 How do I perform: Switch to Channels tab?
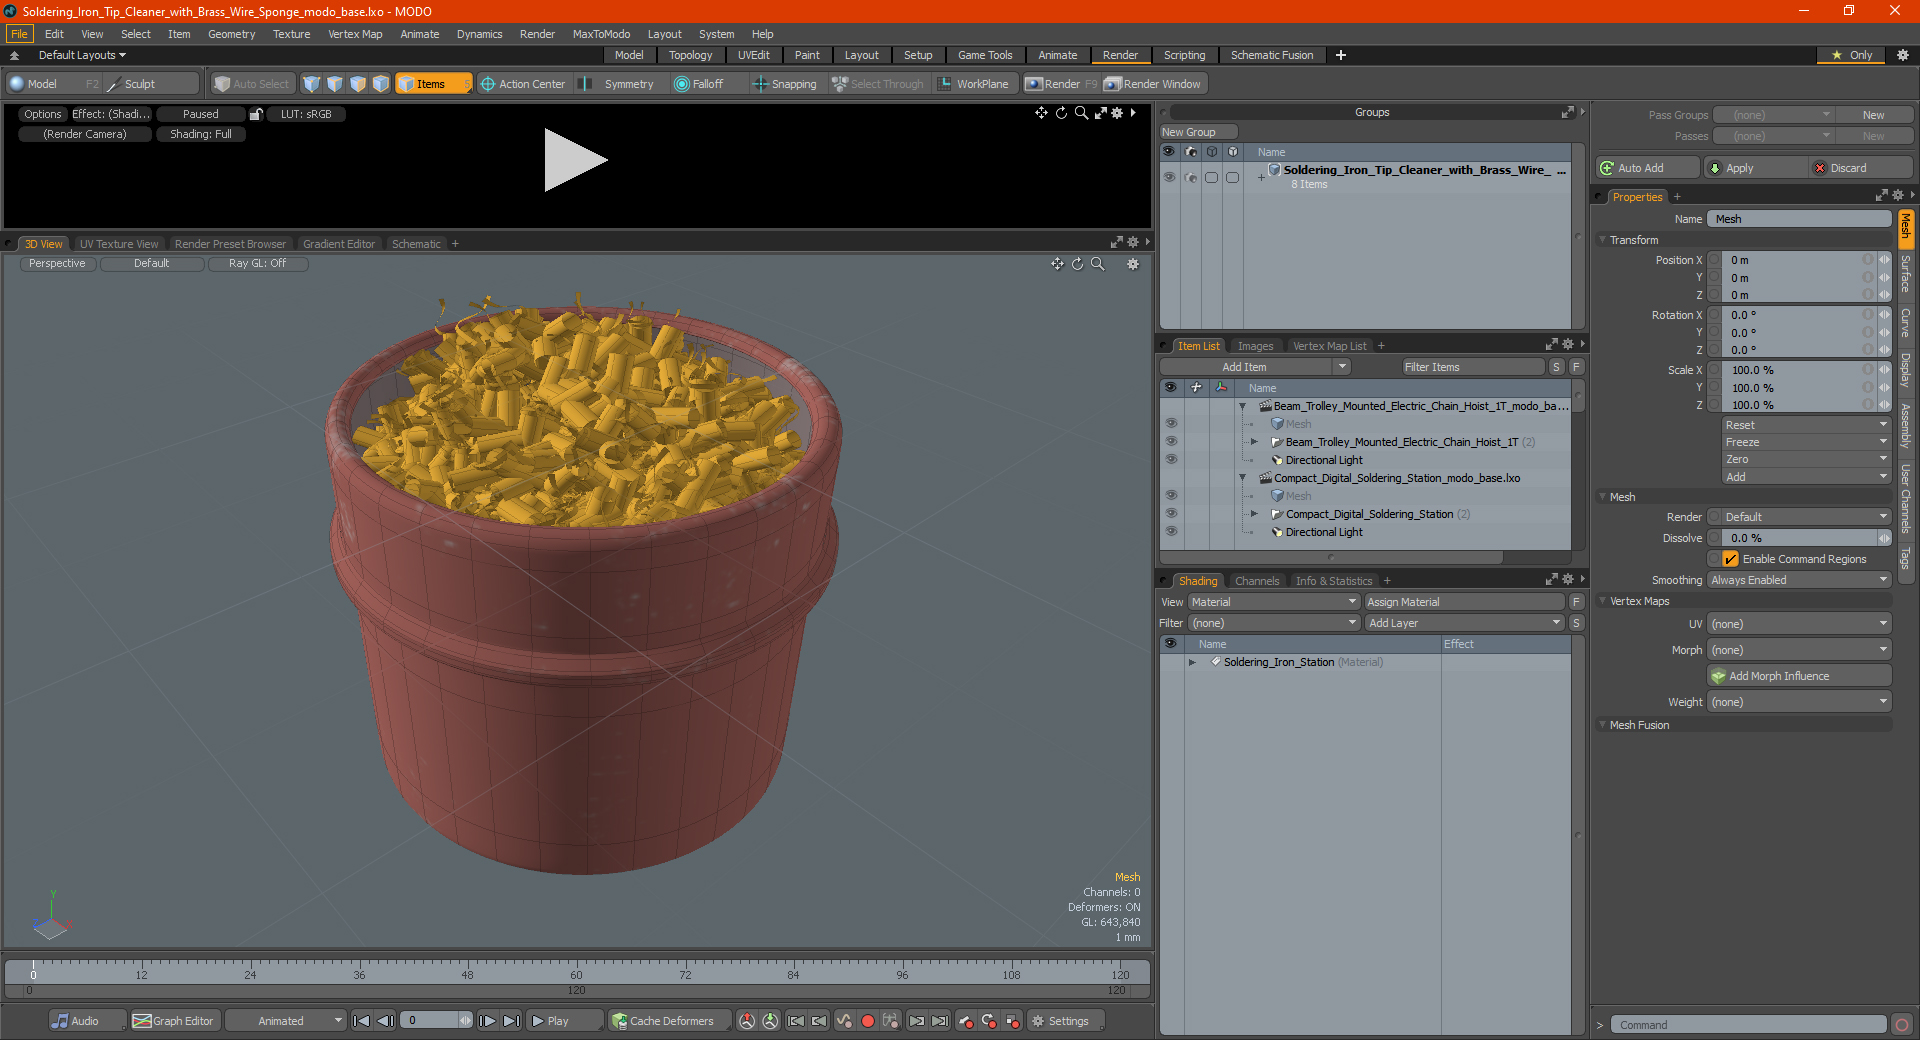(1256, 581)
